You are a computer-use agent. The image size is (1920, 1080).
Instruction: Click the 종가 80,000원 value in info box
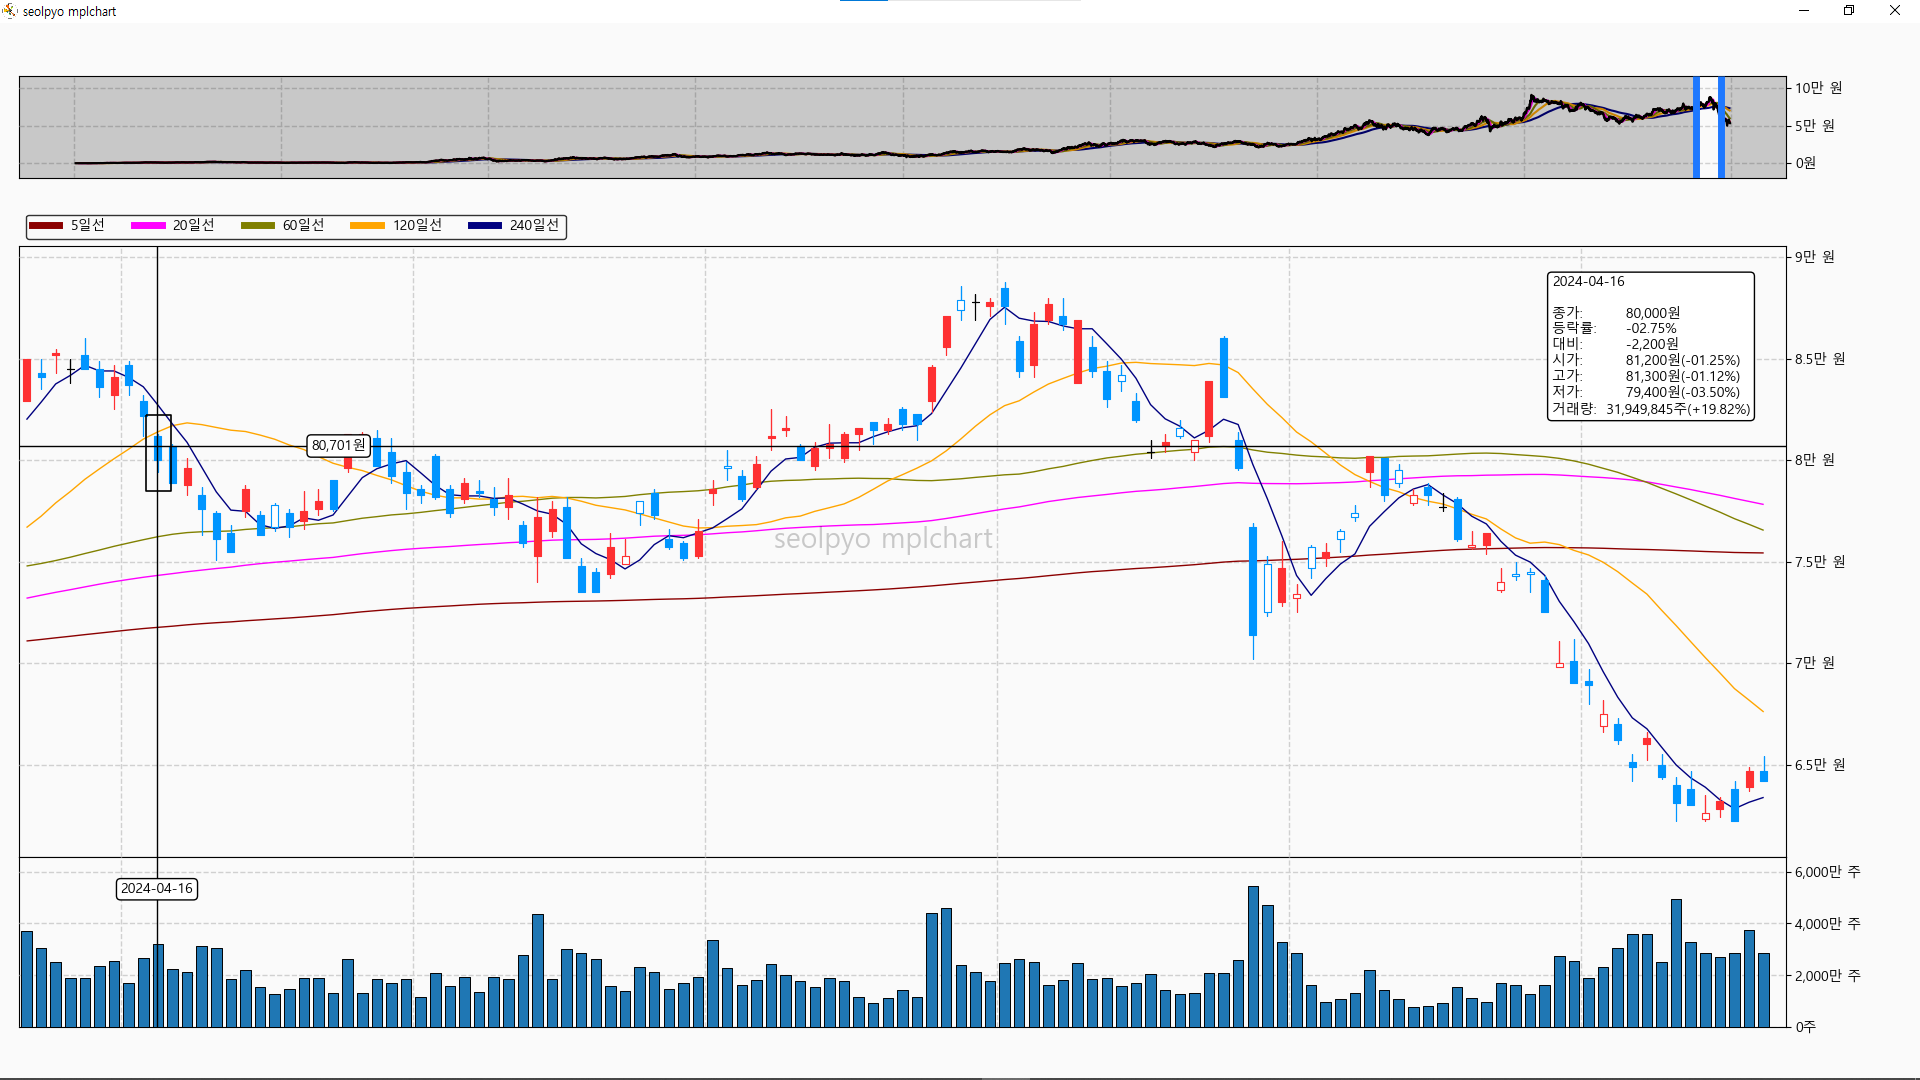pos(1653,313)
